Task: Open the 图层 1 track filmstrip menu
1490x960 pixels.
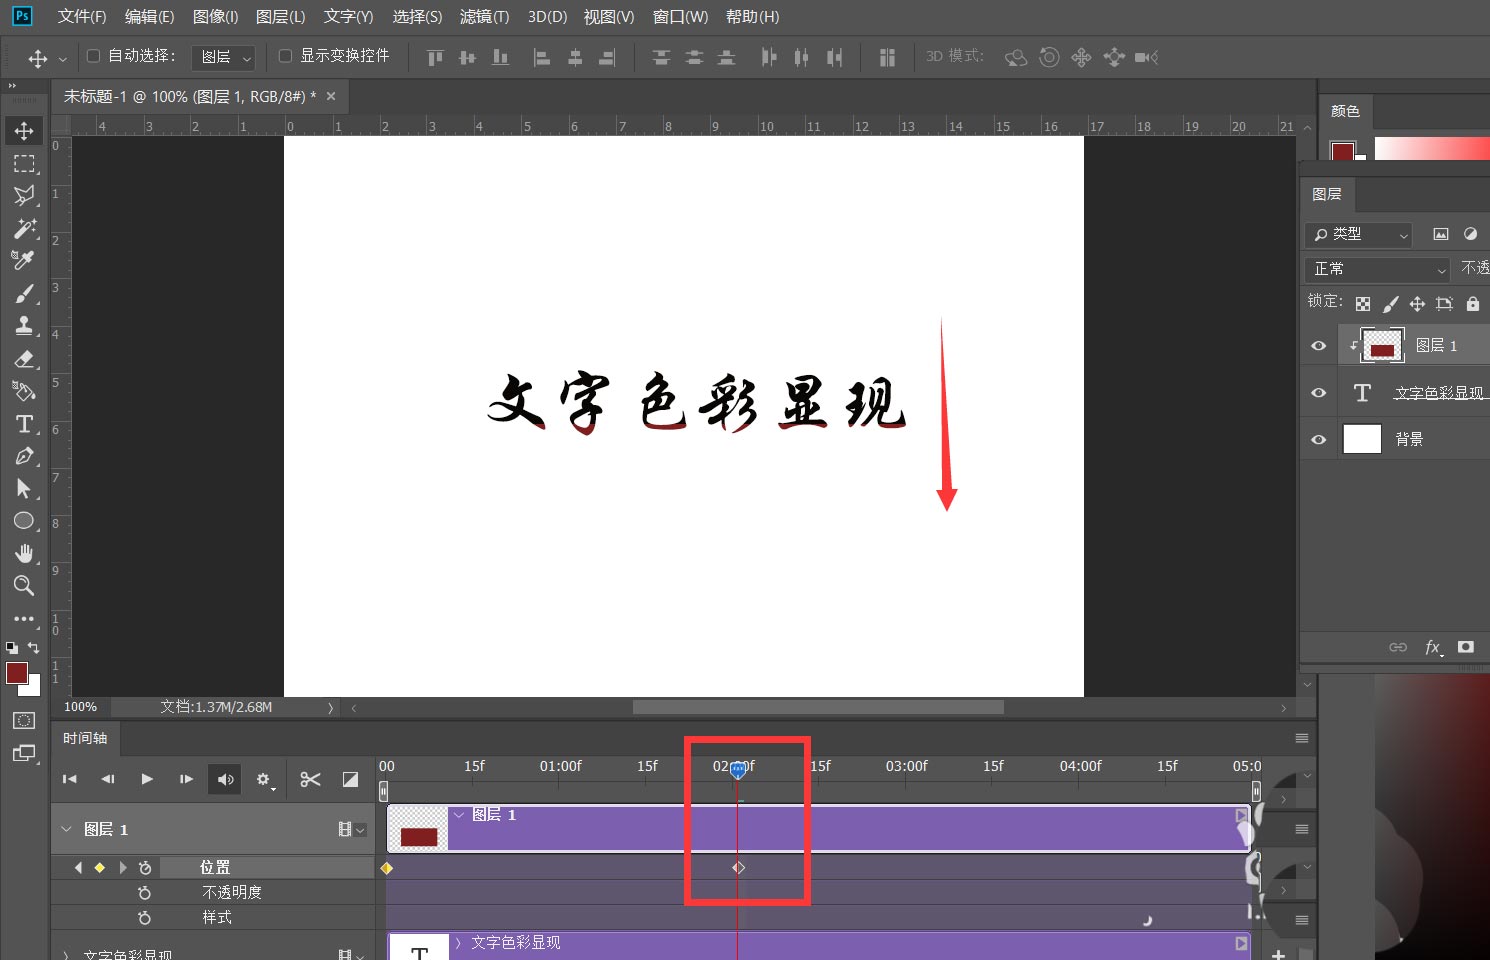Action: coord(351,829)
